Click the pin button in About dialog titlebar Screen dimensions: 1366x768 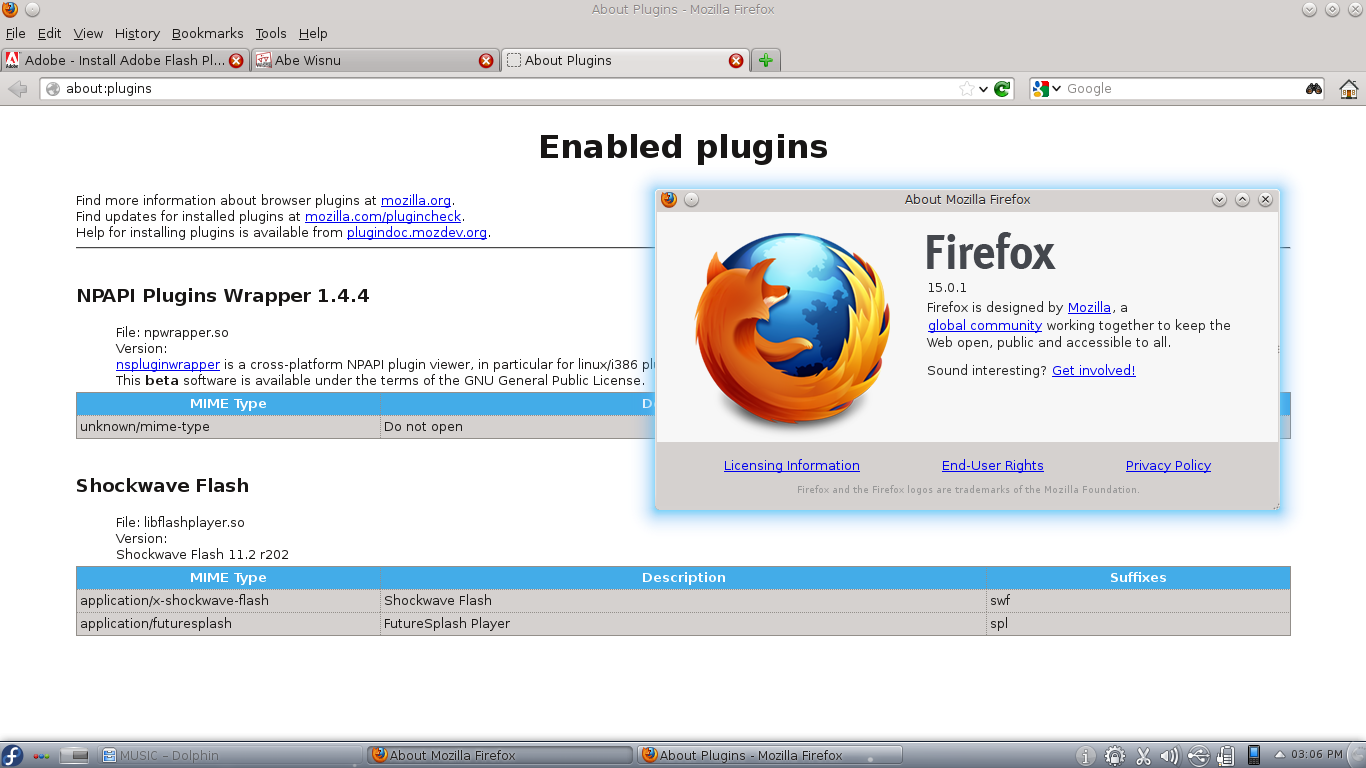point(691,199)
